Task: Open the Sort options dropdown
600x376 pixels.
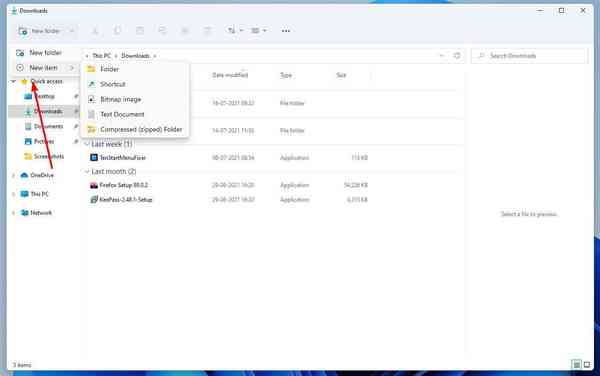Action: (235, 31)
